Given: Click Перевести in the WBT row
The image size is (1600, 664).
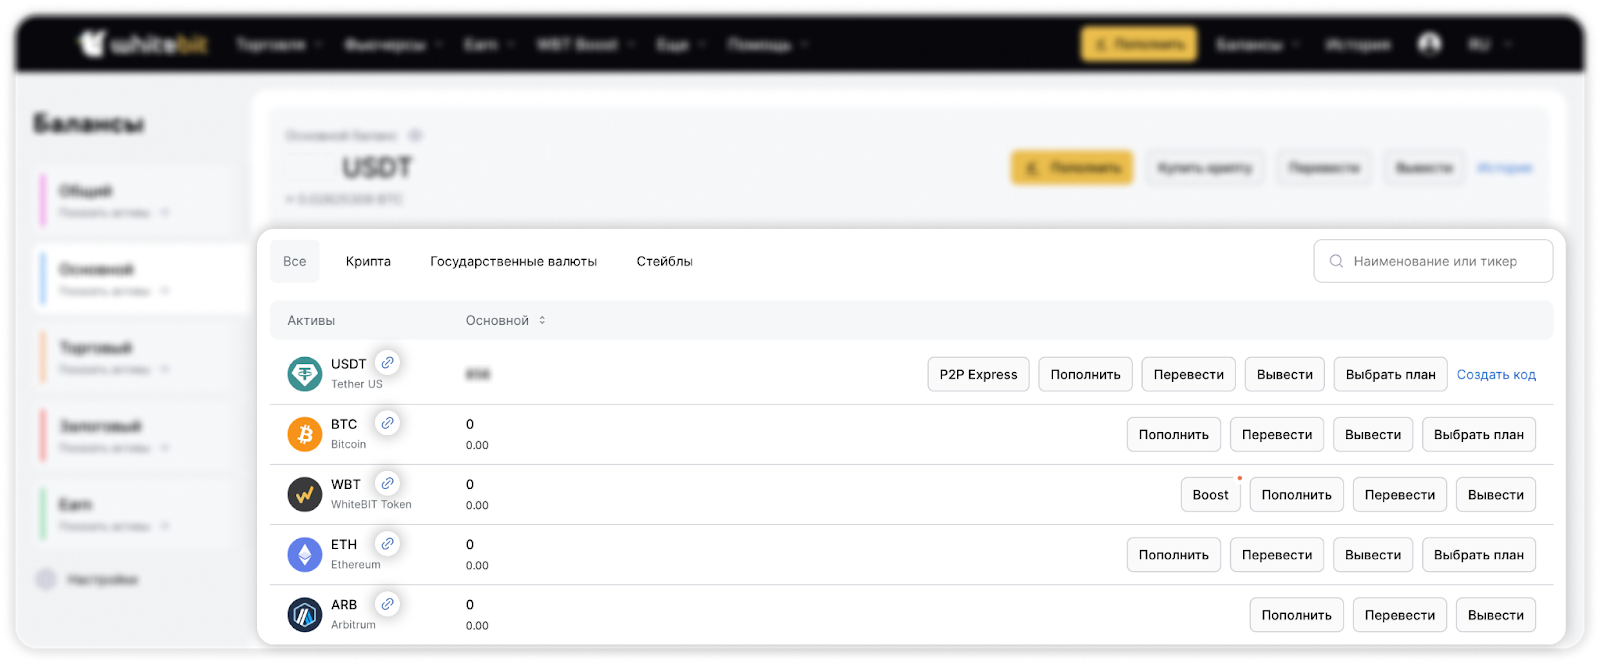Looking at the screenshot, I should coord(1400,494).
